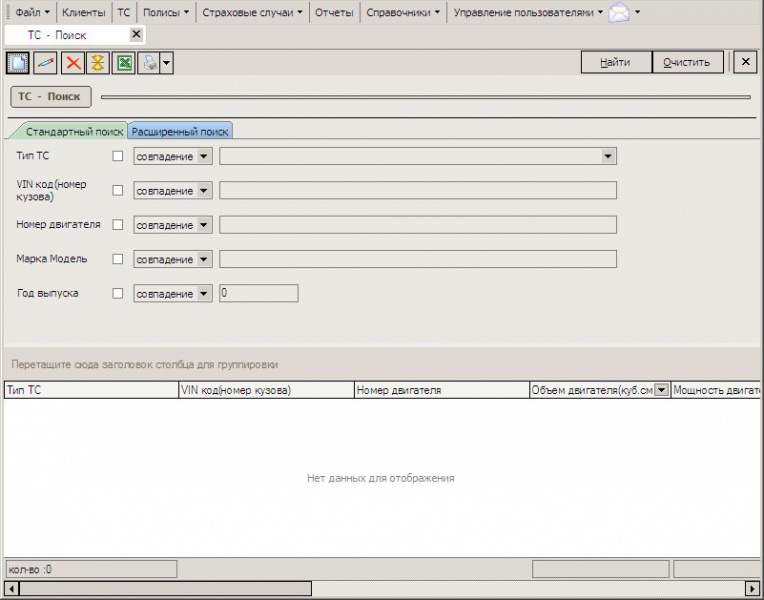Click the red X delete icon
764x600 pixels.
(x=72, y=63)
